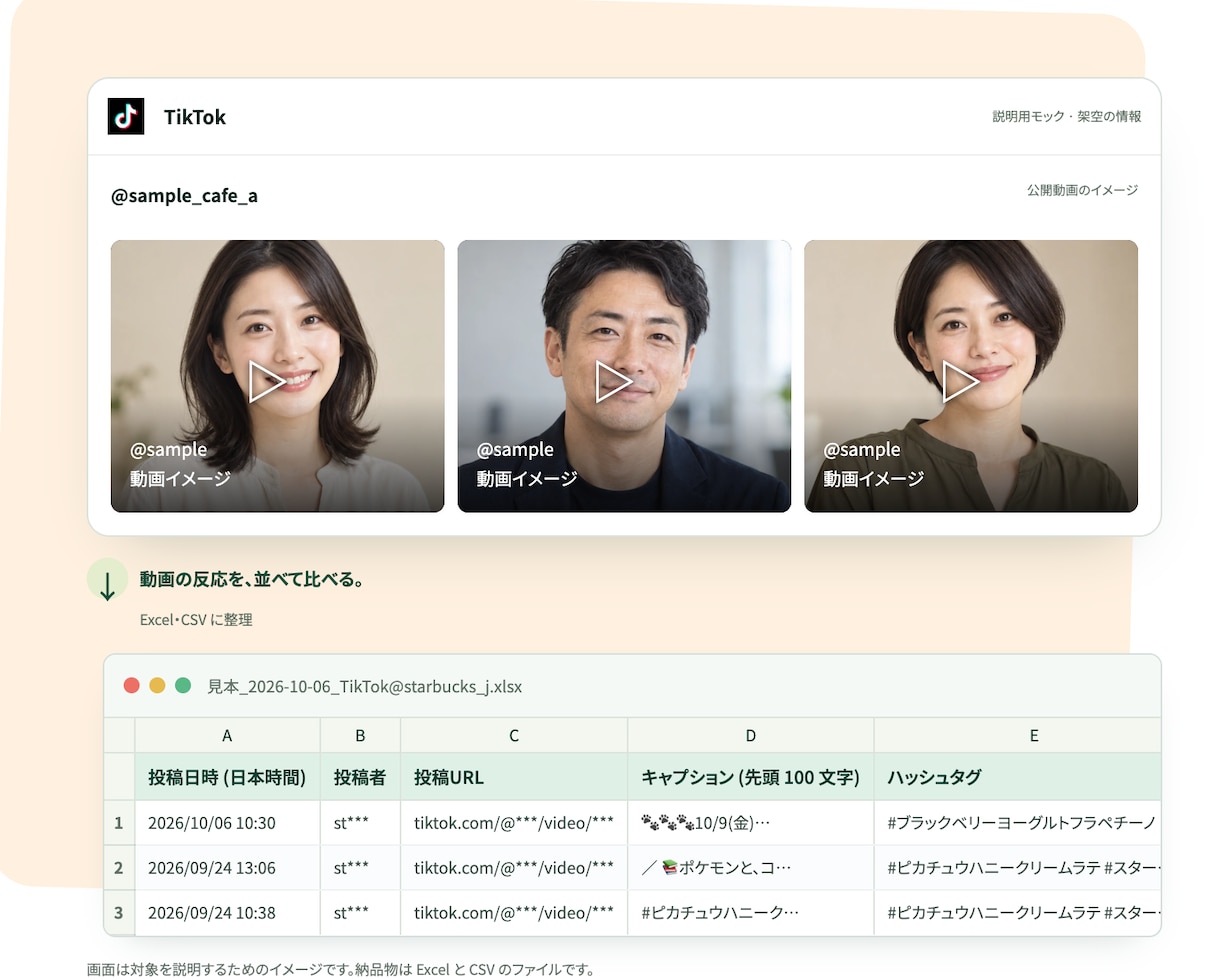Click the yellow window dot in spreadsheet
The image size is (1220, 979).
(157, 685)
